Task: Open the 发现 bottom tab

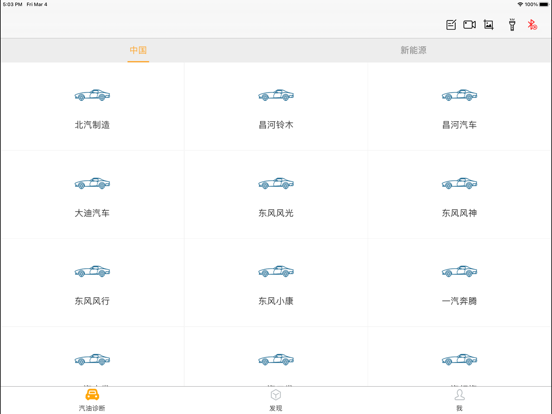Action: tap(276, 400)
